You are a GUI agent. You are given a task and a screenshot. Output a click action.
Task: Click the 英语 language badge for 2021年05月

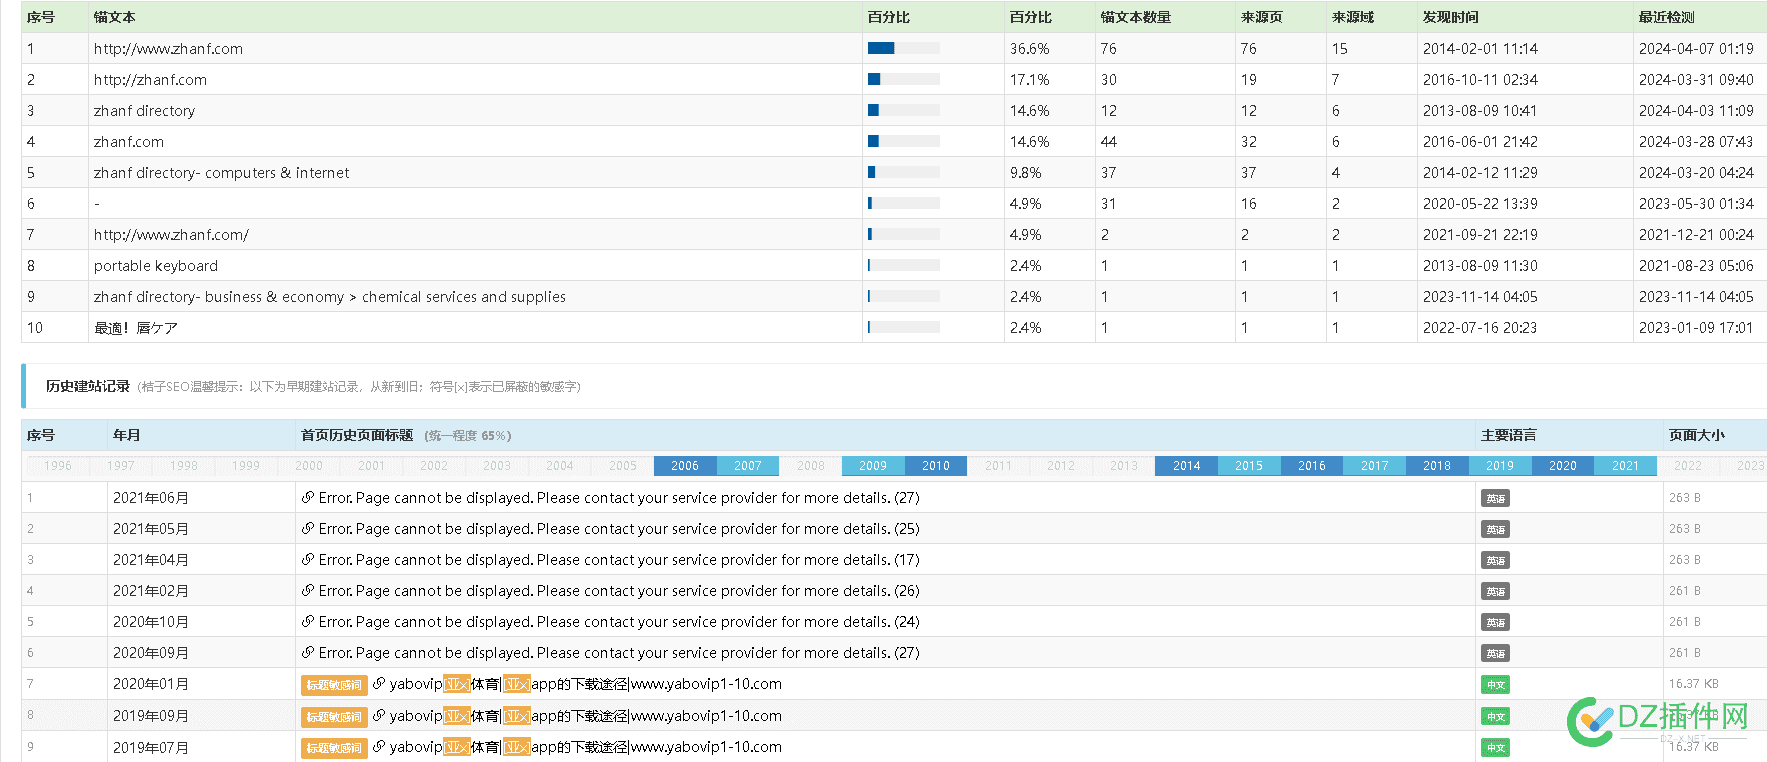point(1495,529)
